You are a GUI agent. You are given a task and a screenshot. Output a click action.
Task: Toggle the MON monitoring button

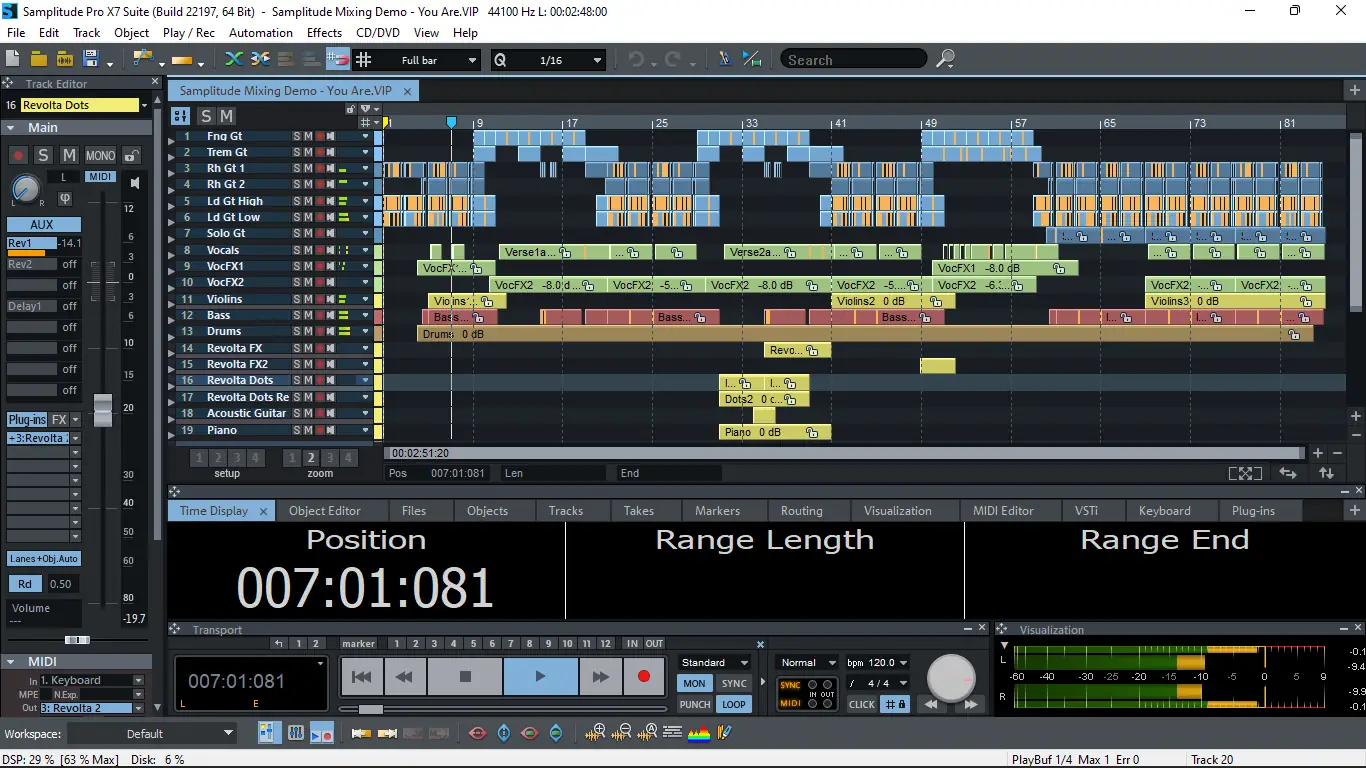[x=695, y=684]
